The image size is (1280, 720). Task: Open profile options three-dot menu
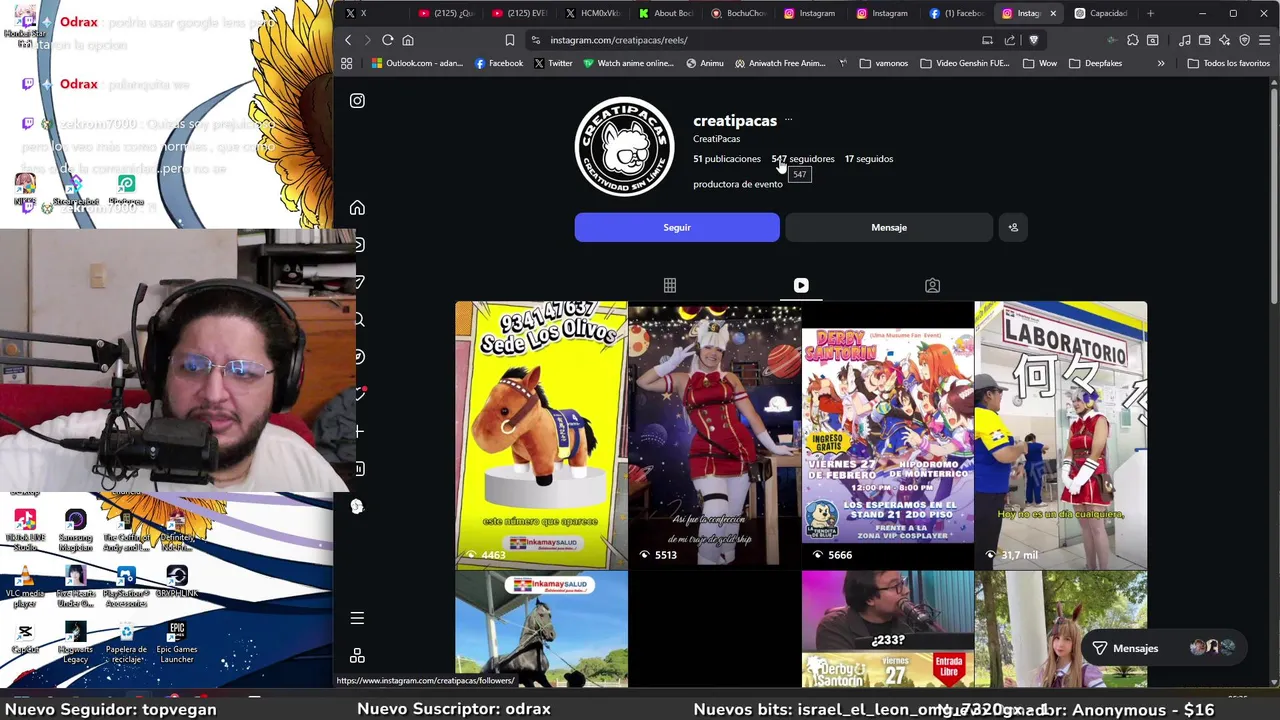coord(788,120)
